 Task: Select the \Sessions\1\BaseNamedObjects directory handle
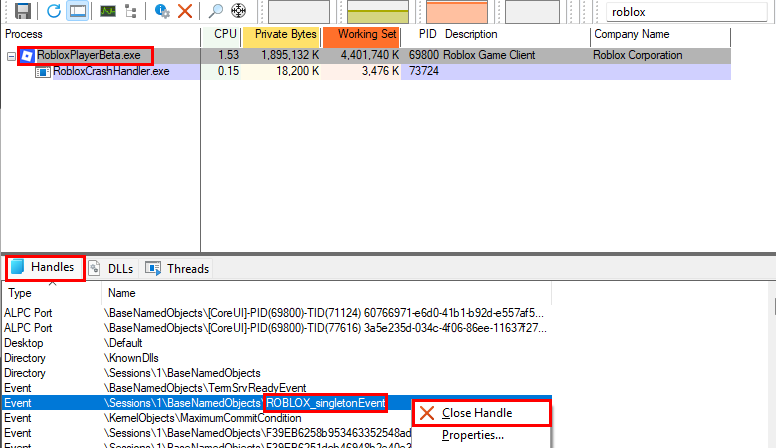[x=277, y=373]
